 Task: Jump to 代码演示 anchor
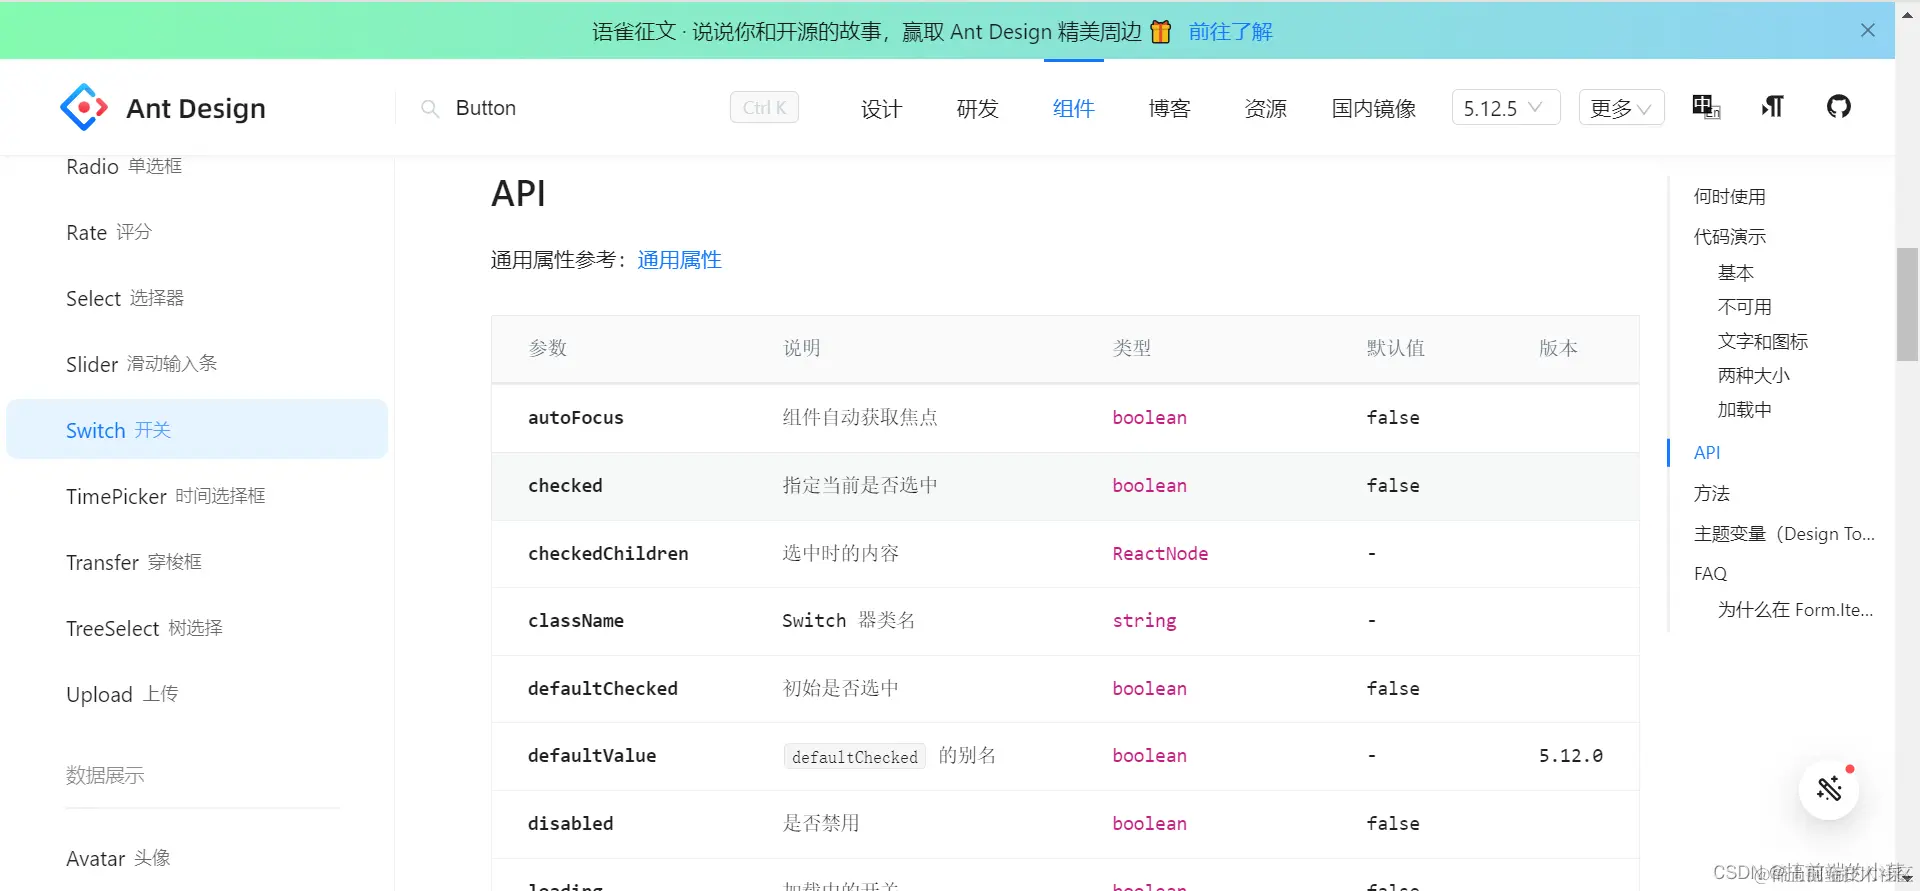point(1729,237)
